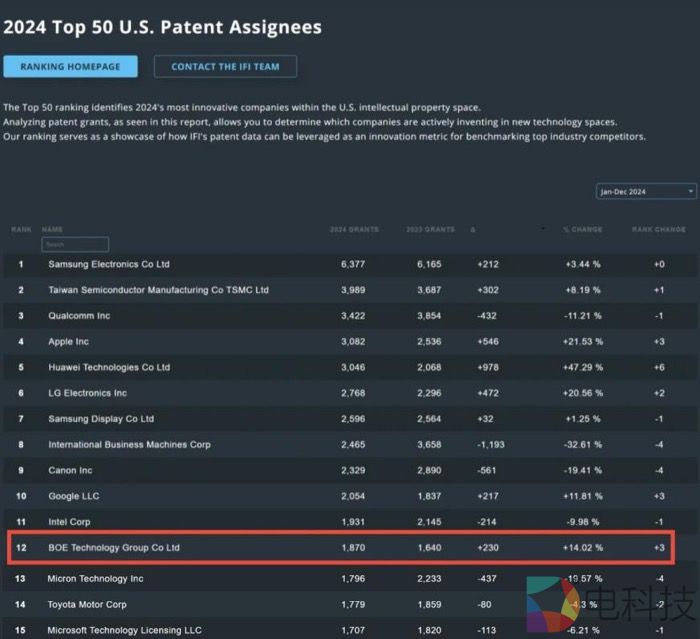
Task: Click Micron 2023 grants value 2,233
Action: 429,579
